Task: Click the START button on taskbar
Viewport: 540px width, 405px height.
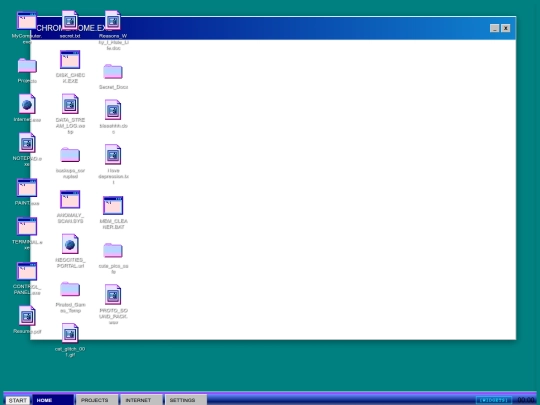Action: [18, 400]
